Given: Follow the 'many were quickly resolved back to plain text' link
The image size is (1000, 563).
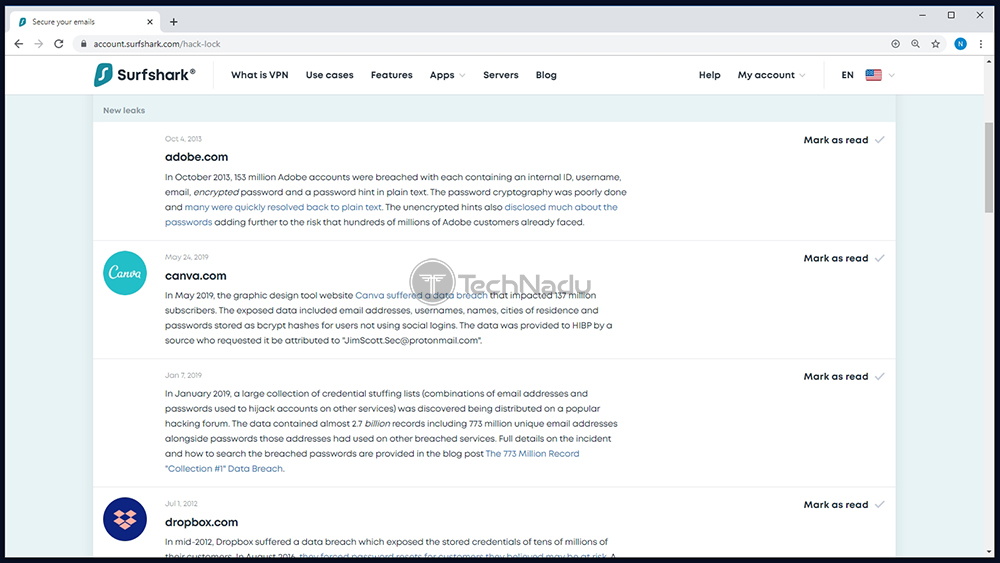Looking at the screenshot, I should (x=283, y=207).
